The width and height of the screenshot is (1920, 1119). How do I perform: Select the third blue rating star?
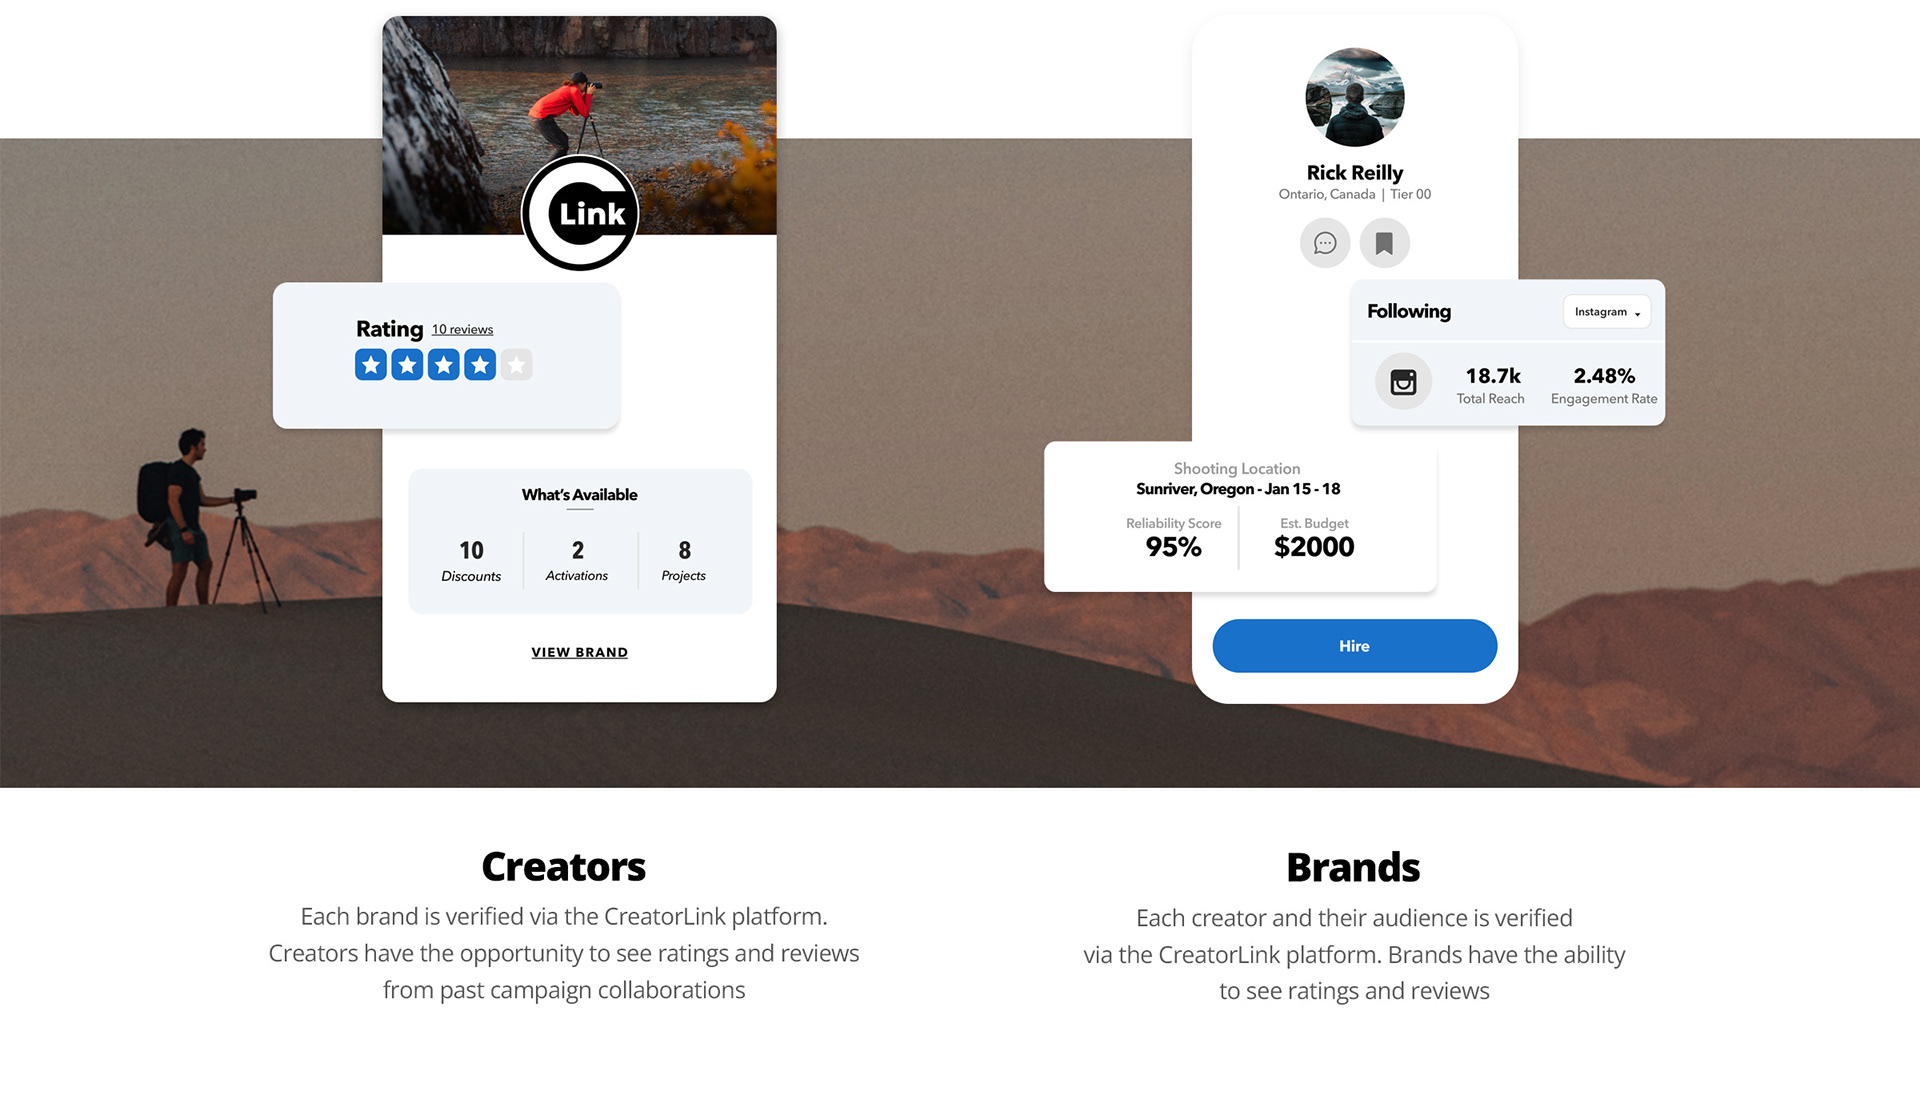[x=444, y=365]
